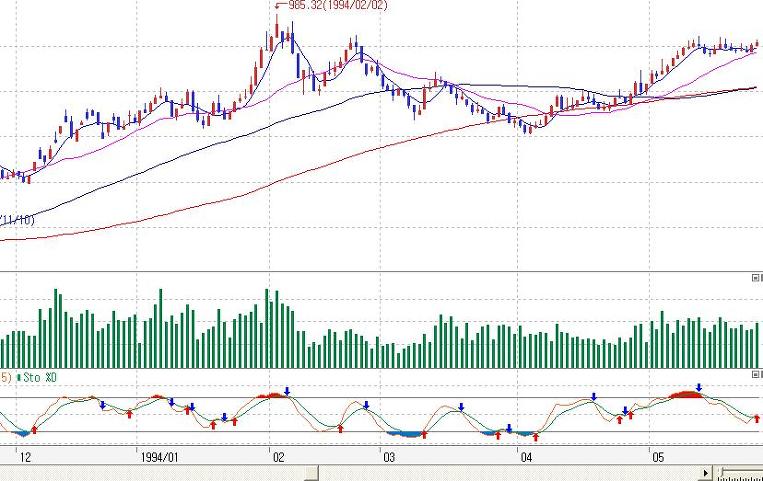Click the peak candlestick below the 985.32 label
Image resolution: width=763 pixels, height=481 pixels.
pos(277,27)
